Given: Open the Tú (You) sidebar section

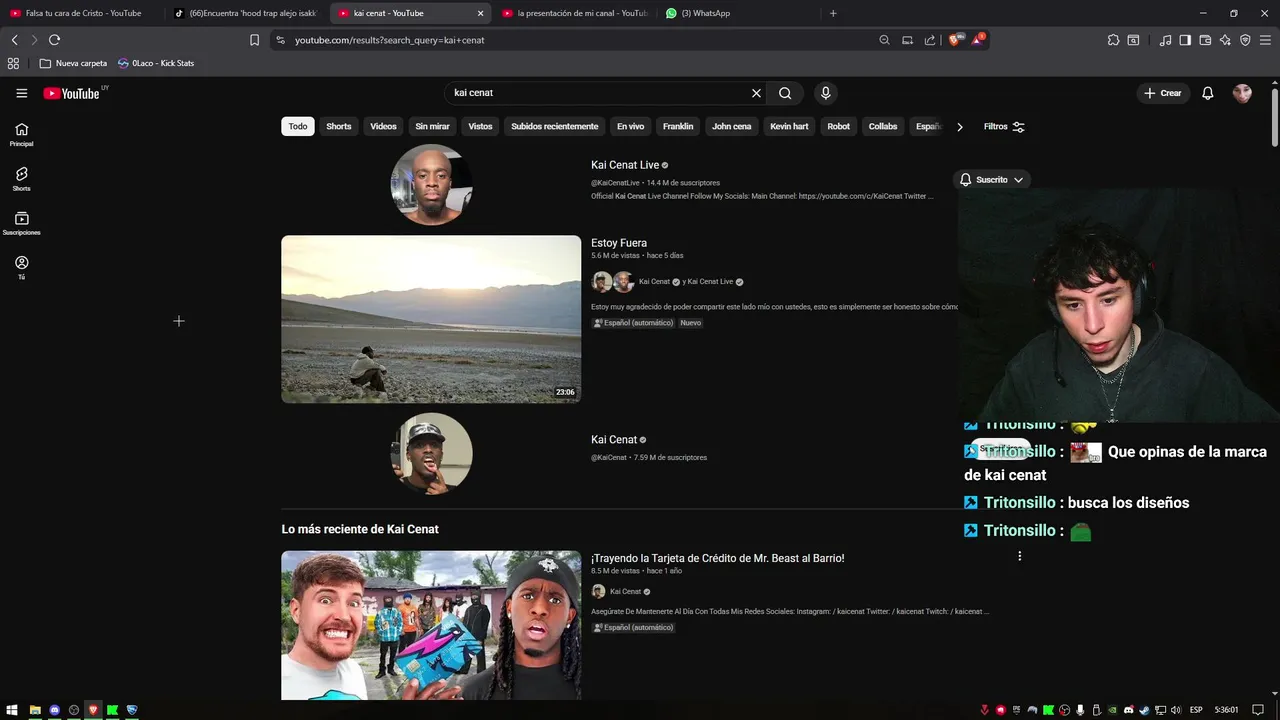Looking at the screenshot, I should coord(21,267).
